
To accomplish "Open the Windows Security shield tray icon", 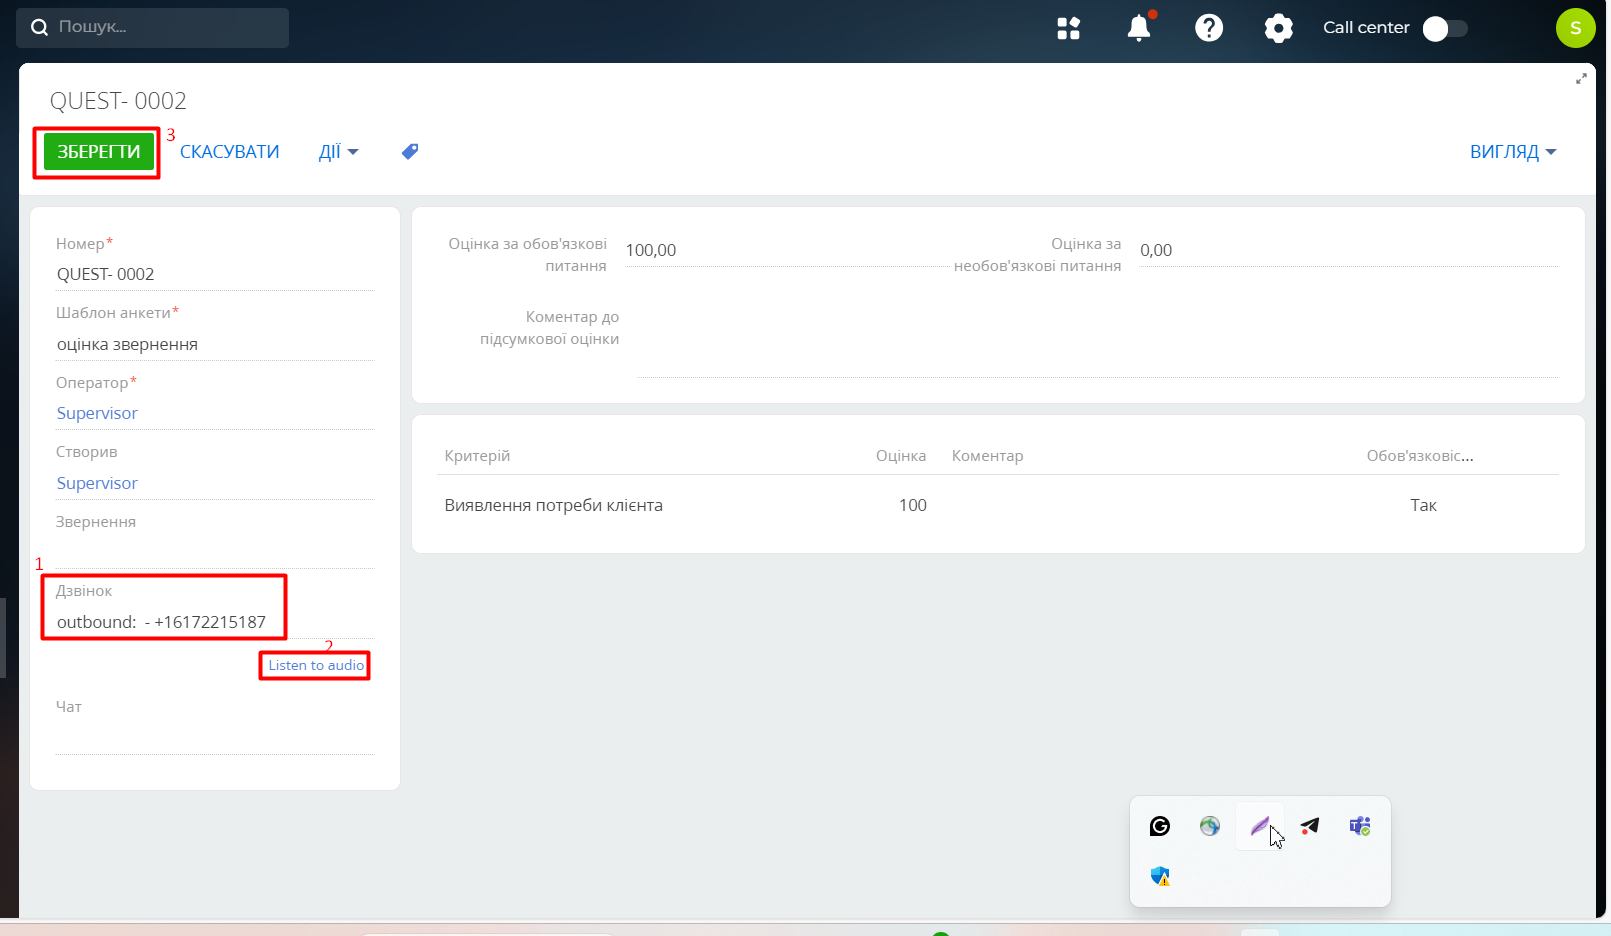I will 1160,876.
